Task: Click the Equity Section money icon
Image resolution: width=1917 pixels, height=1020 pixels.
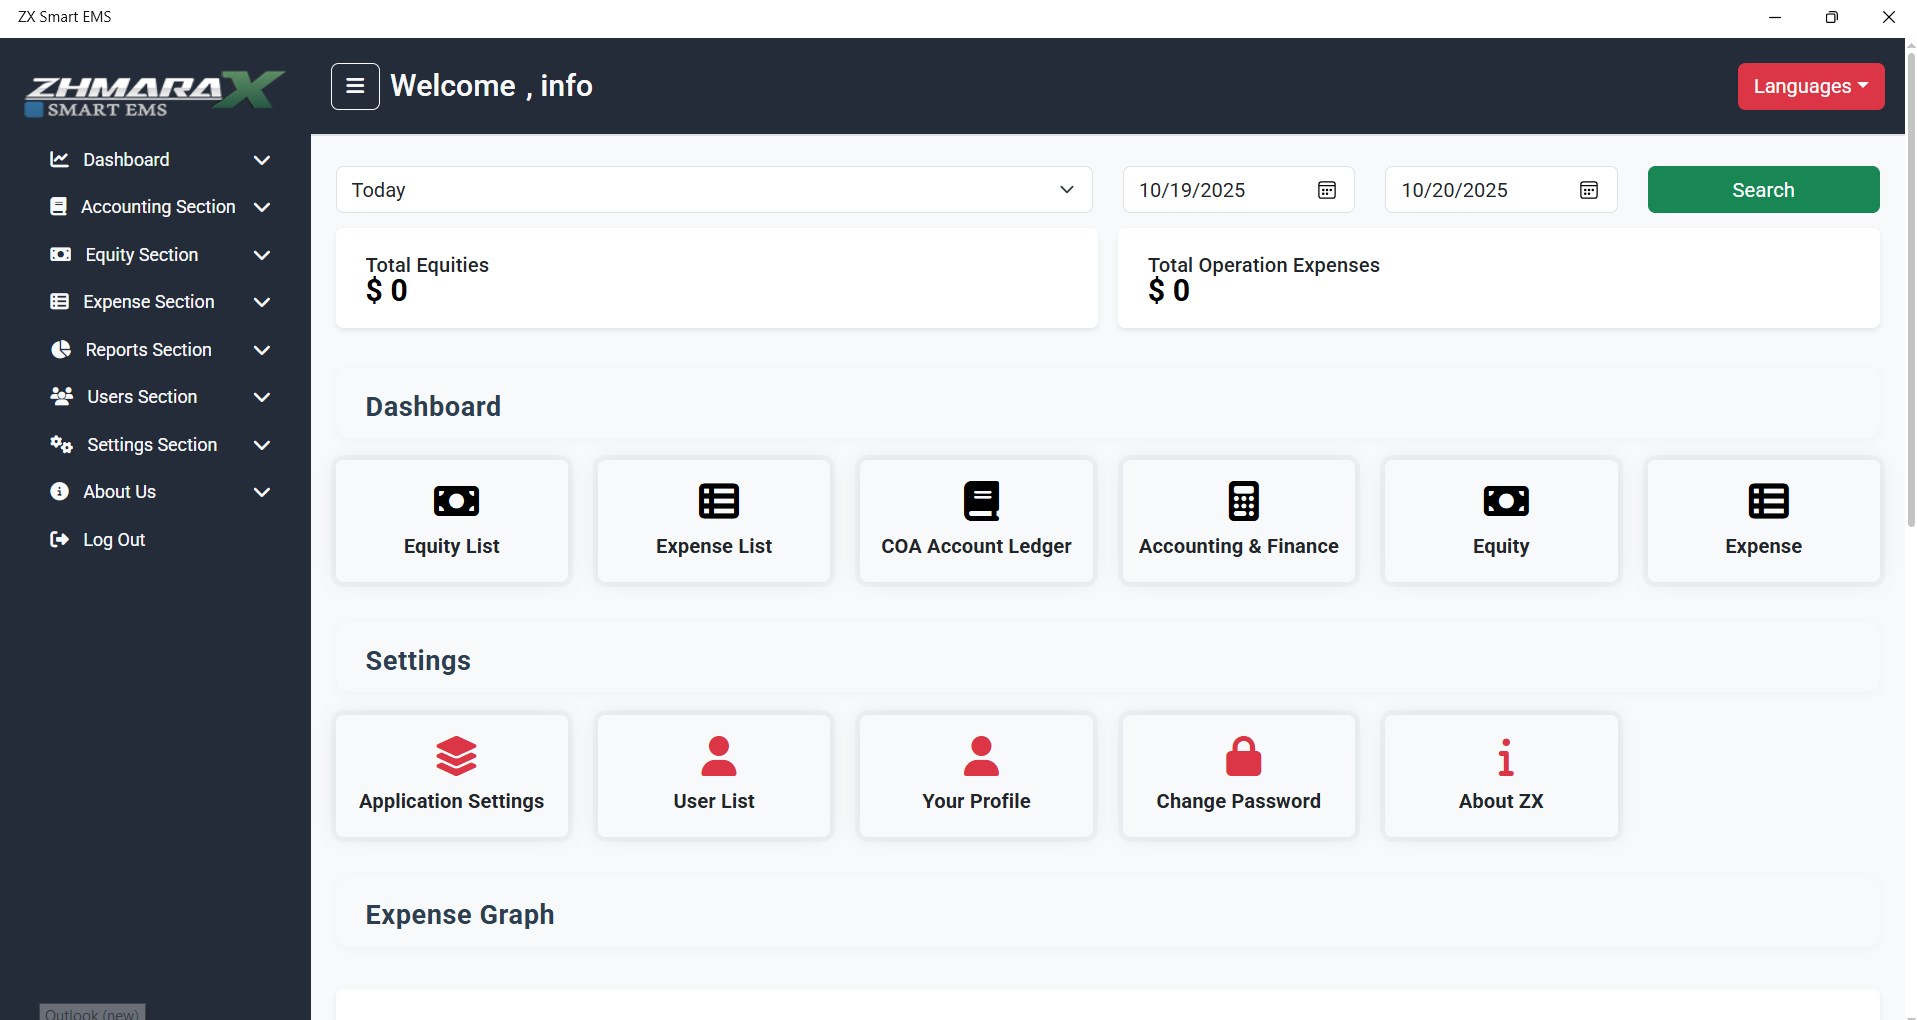Action: coord(60,254)
